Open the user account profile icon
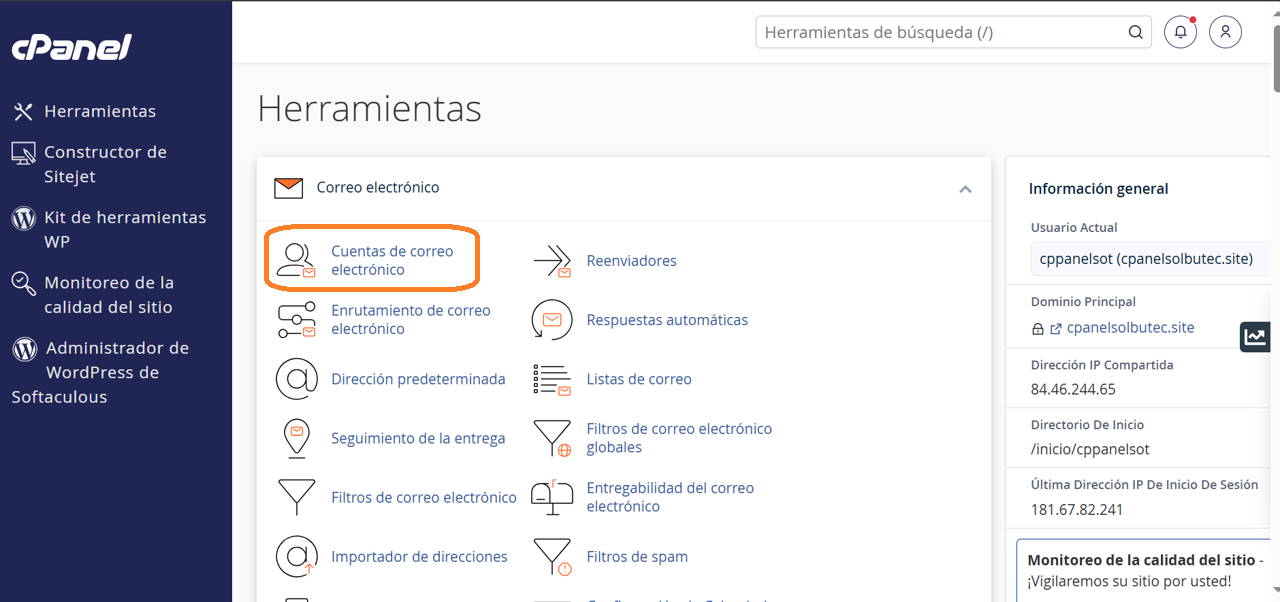Screen dimensions: 1280x602 click(1225, 32)
